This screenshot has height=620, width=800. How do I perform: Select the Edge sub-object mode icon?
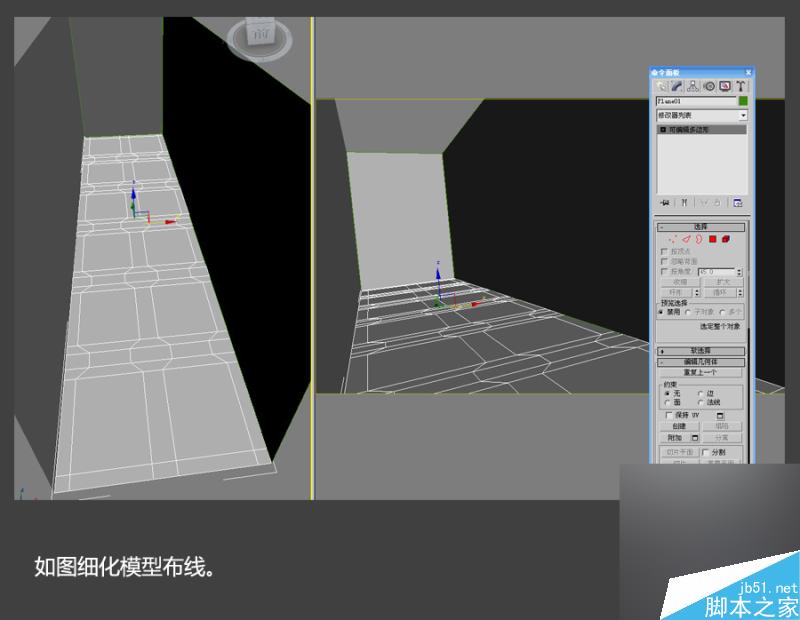[x=686, y=239]
